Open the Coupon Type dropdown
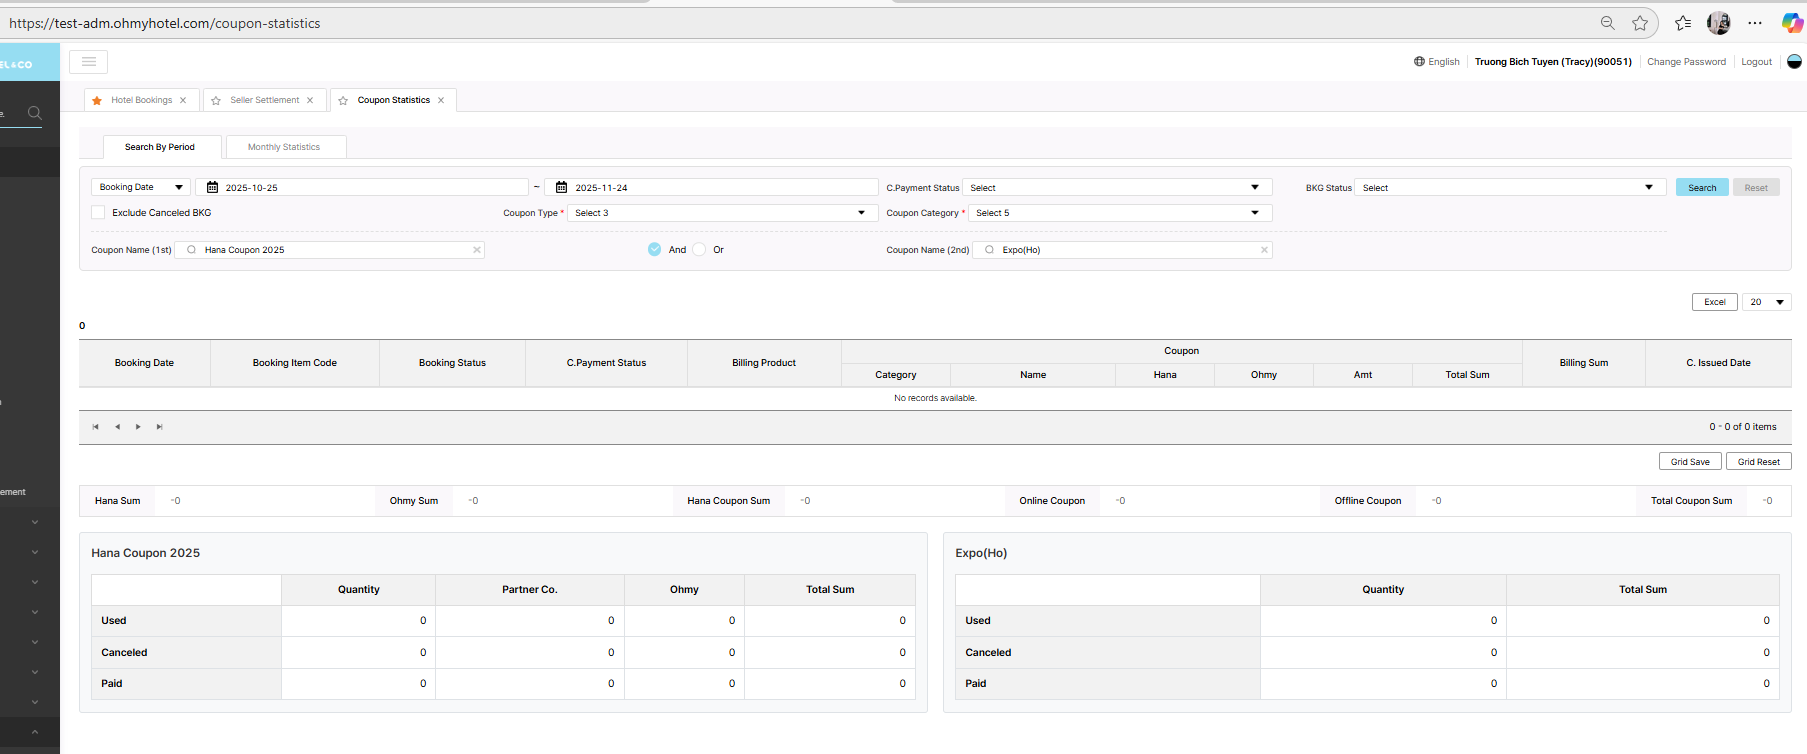The height and width of the screenshot is (754, 1807). (x=720, y=213)
